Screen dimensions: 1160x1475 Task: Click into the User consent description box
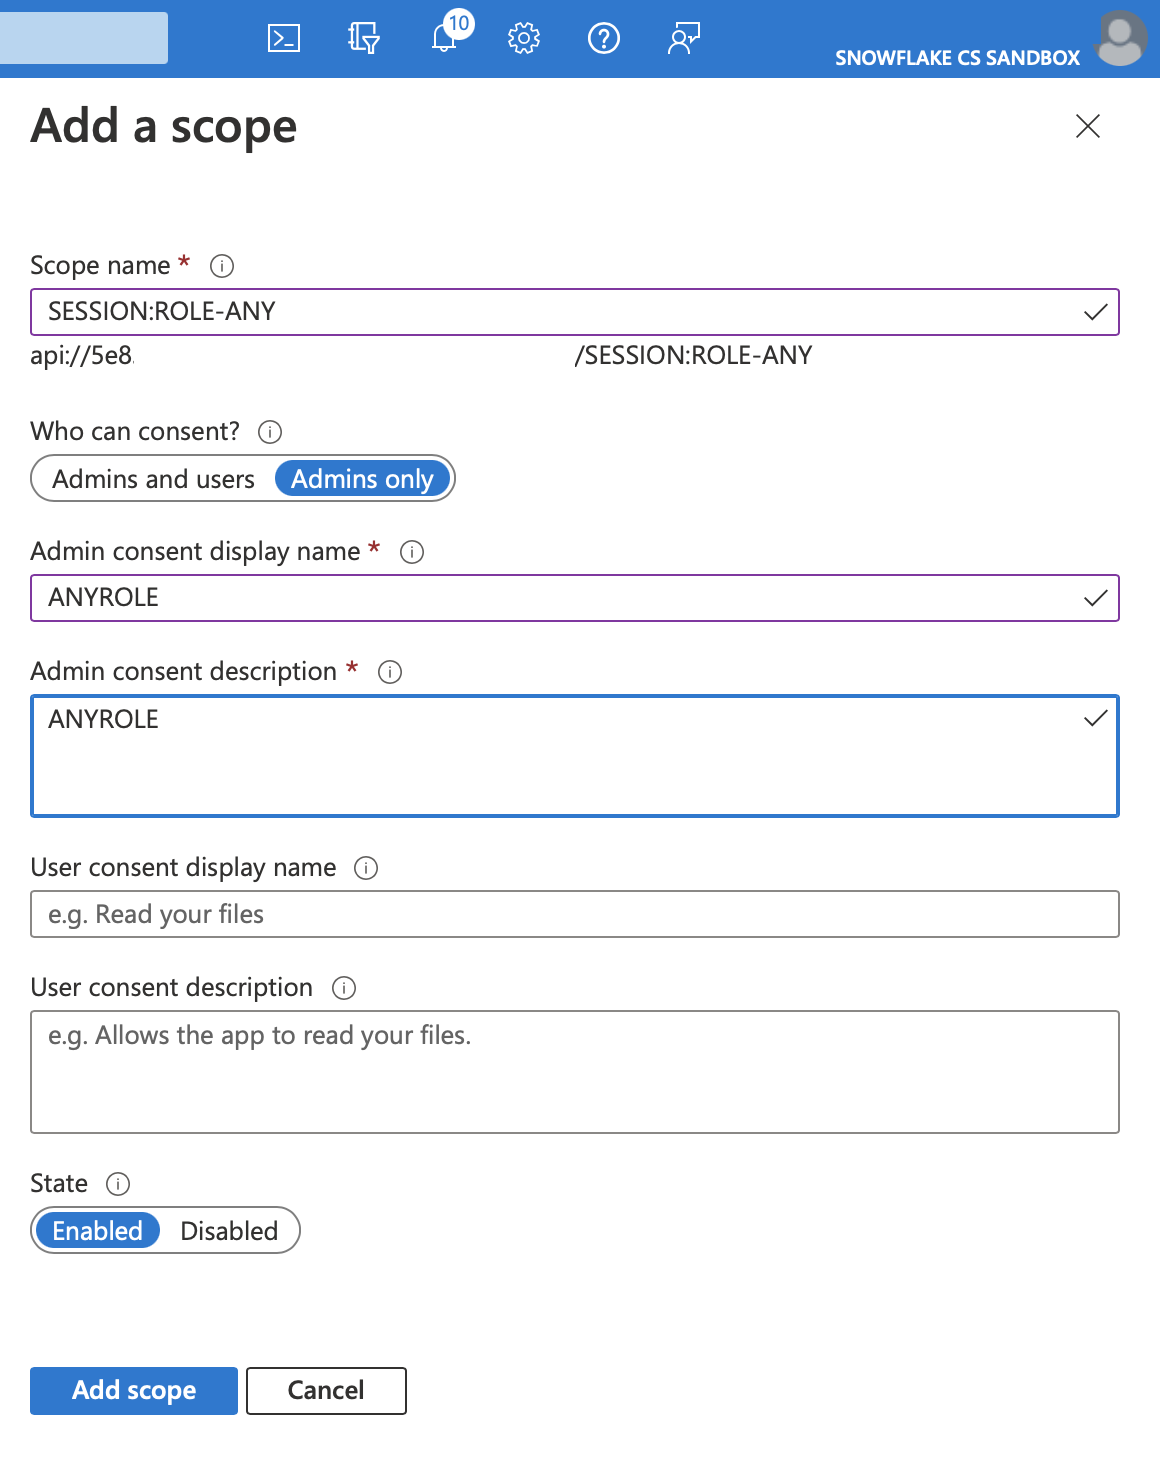[575, 1072]
